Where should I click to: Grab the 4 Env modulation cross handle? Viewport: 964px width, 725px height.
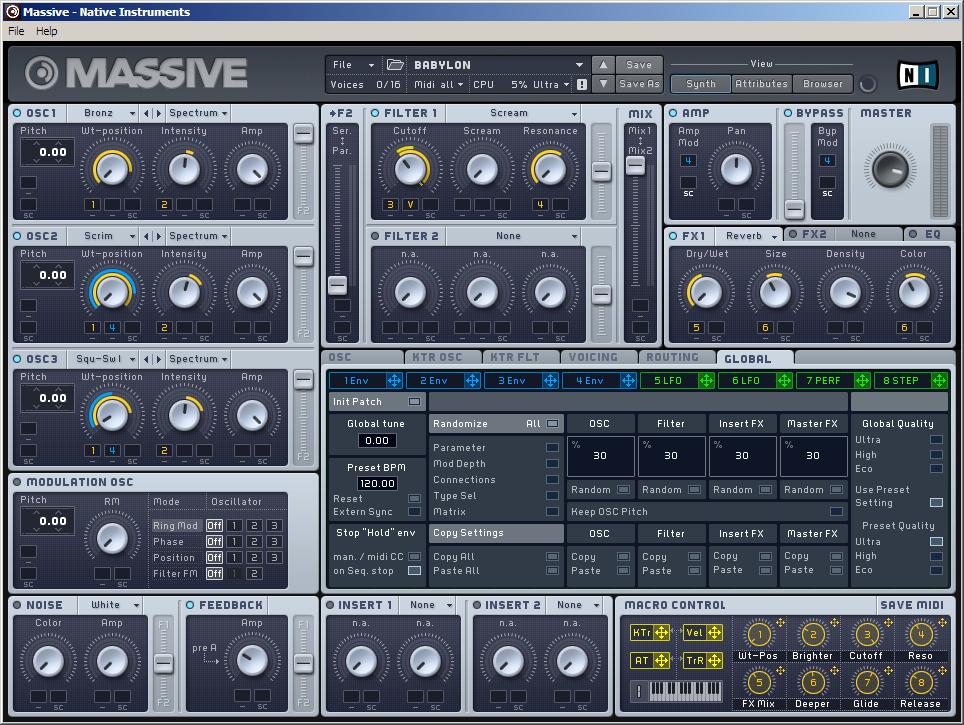point(628,381)
